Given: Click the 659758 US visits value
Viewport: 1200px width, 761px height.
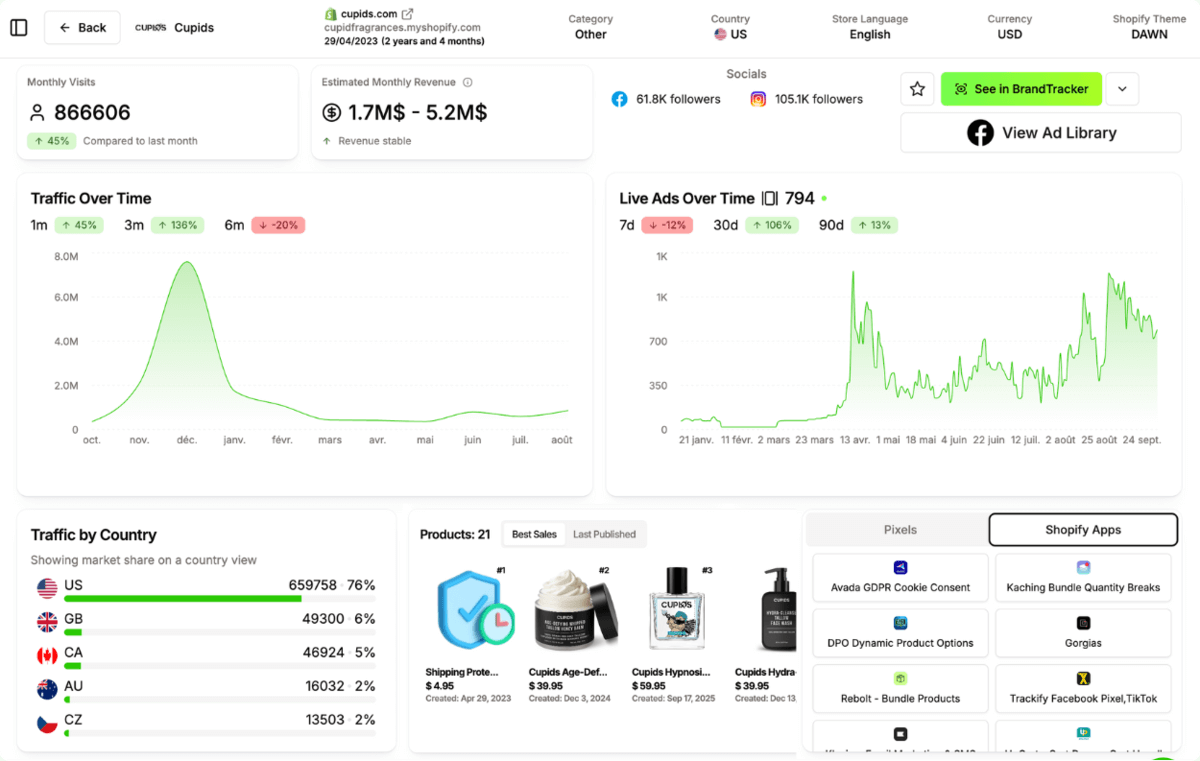Looking at the screenshot, I should point(312,585).
